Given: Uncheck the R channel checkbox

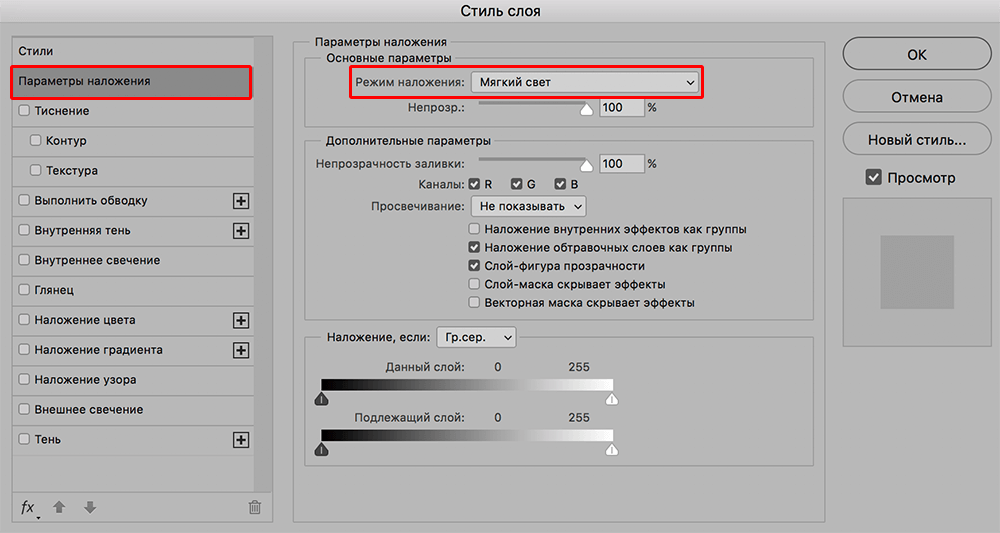Looking at the screenshot, I should (474, 184).
